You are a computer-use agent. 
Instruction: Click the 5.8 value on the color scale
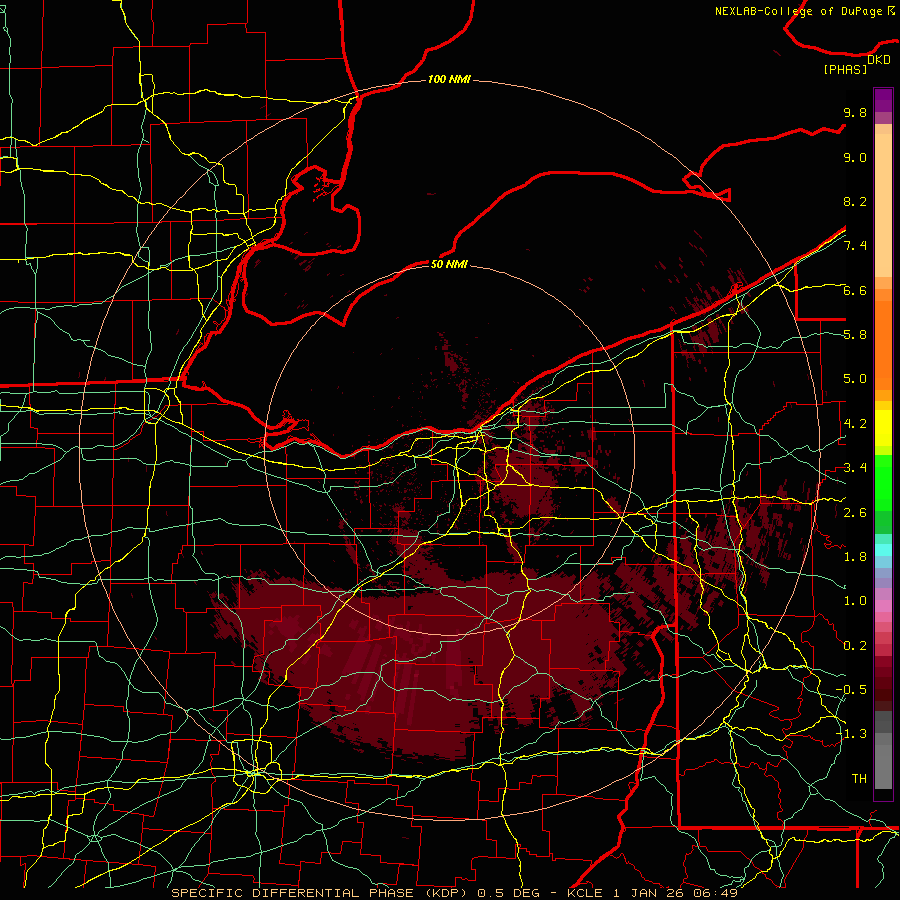[x=855, y=335]
